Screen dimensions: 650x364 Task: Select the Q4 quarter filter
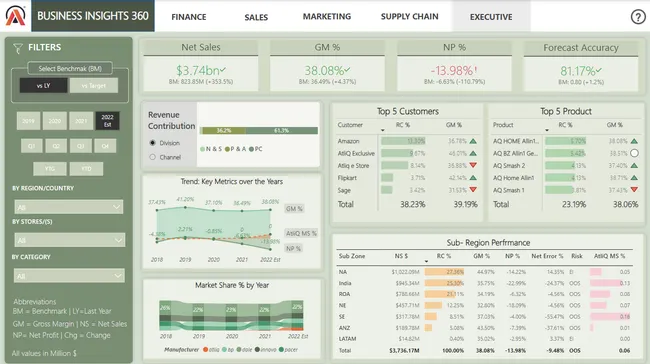(x=105, y=146)
